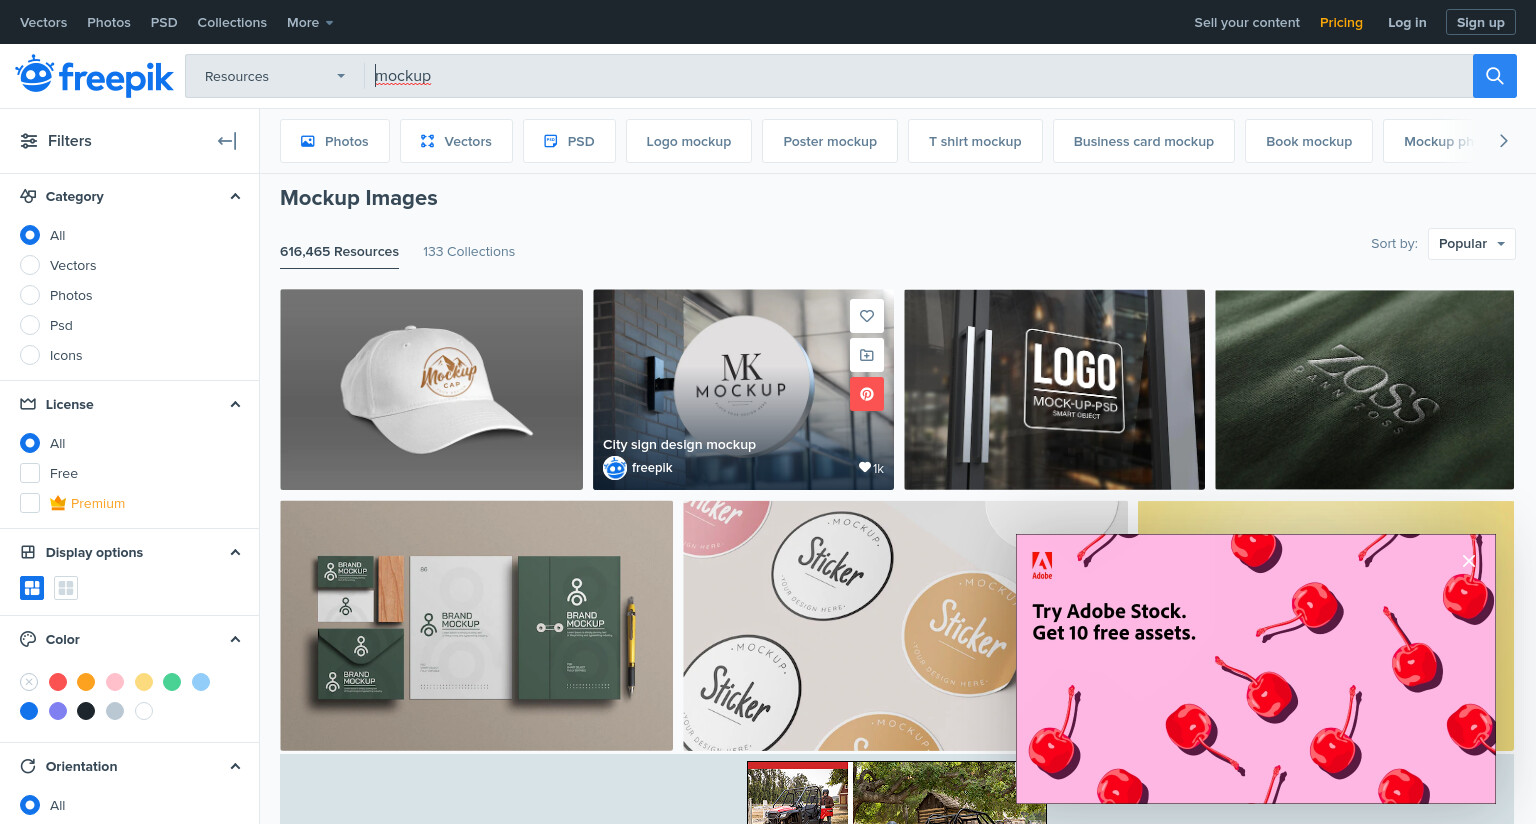Click the Sign up button
Viewport: 1536px width, 824px height.
[x=1480, y=22]
